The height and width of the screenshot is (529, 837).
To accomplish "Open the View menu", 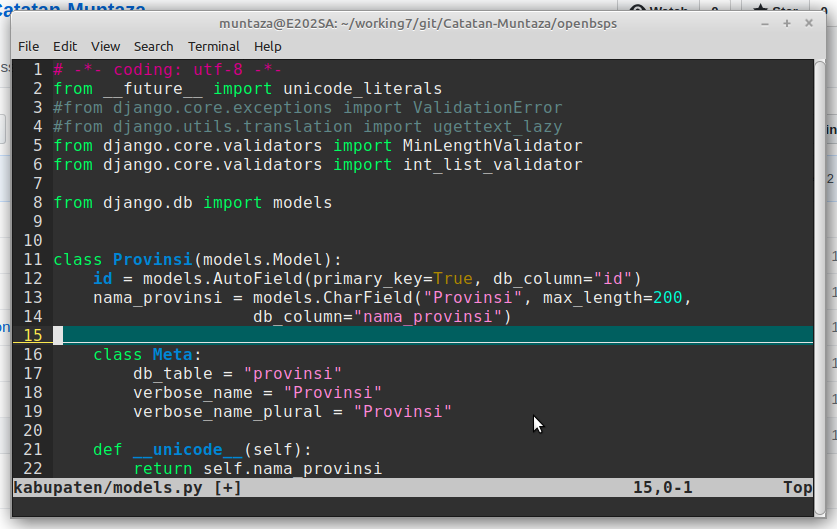I will point(105,46).
